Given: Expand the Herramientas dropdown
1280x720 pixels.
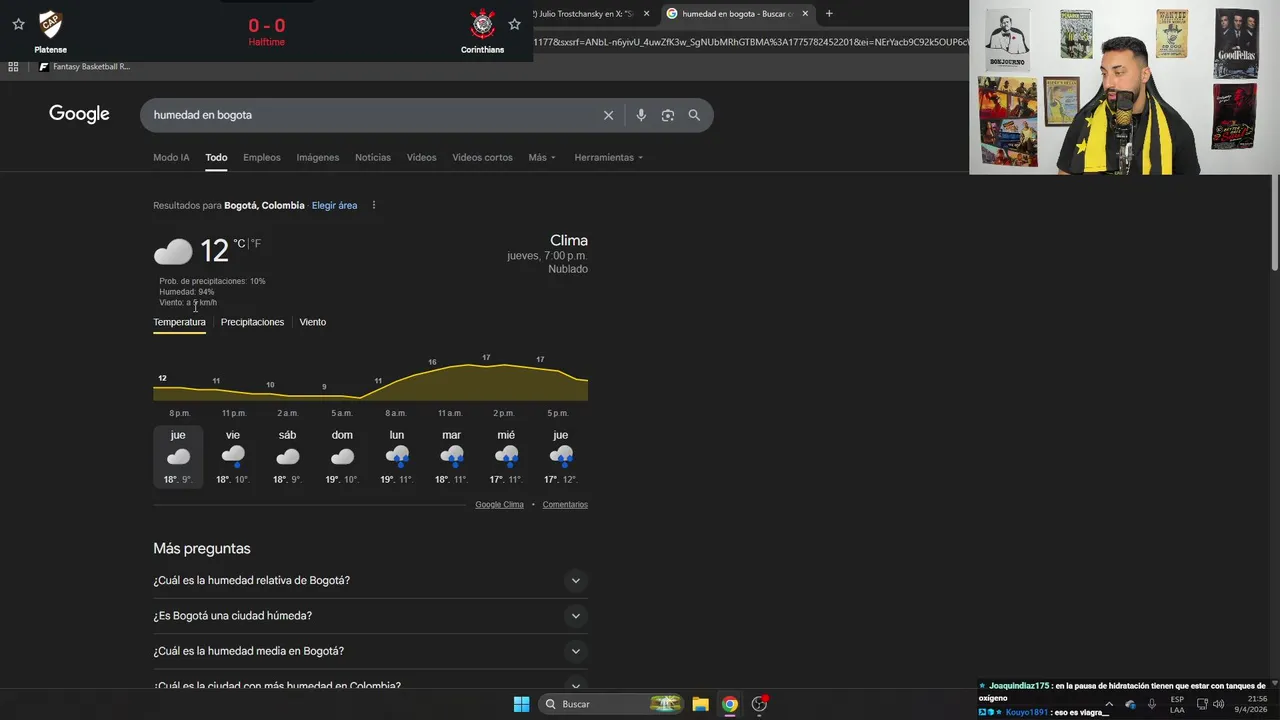Looking at the screenshot, I should point(608,157).
